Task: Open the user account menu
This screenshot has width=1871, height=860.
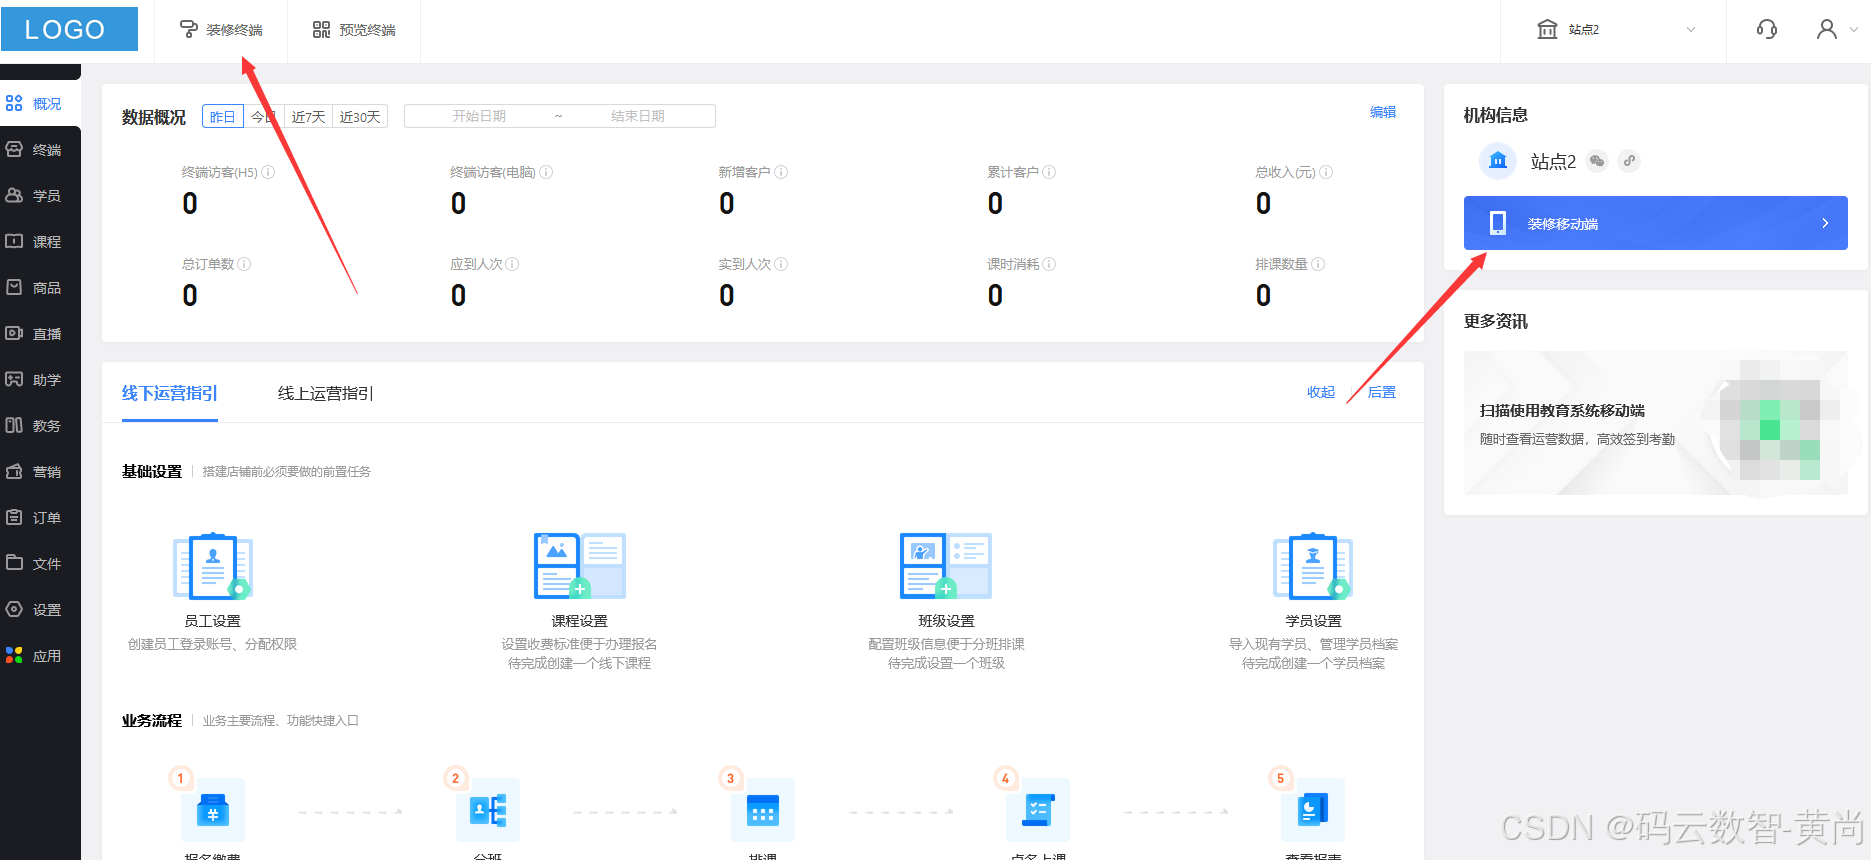Action: click(x=1836, y=29)
